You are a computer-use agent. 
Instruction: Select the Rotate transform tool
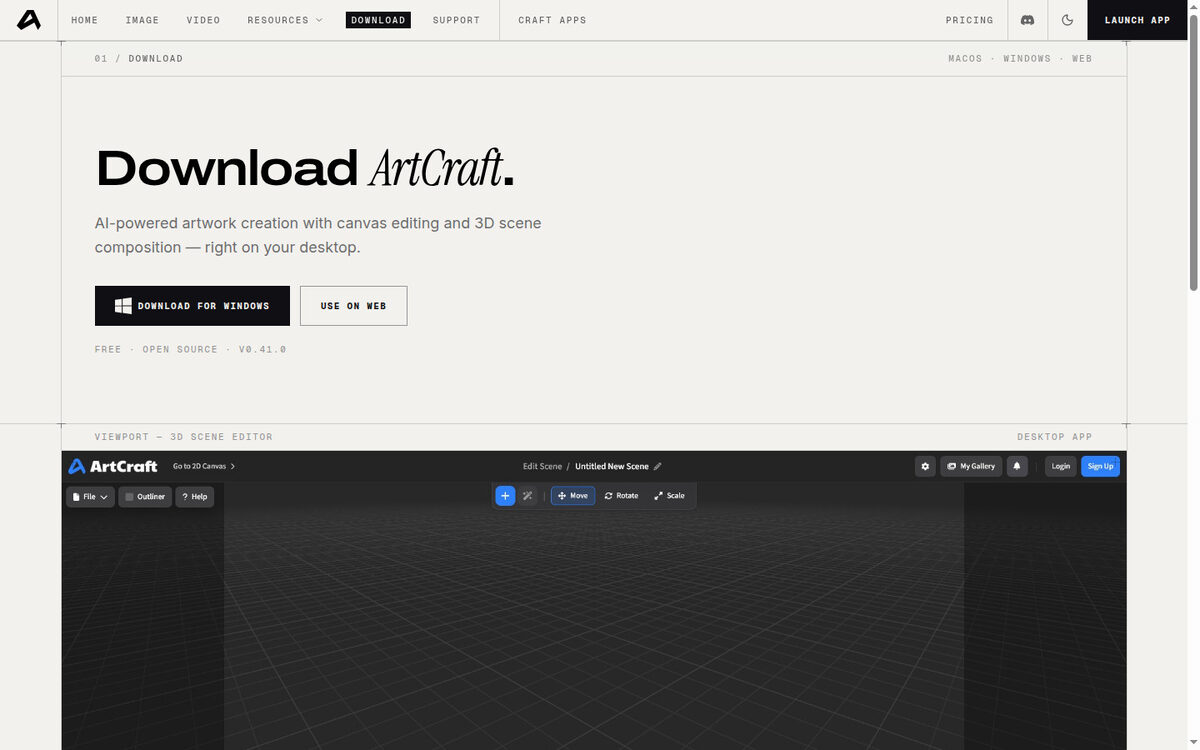click(x=621, y=495)
